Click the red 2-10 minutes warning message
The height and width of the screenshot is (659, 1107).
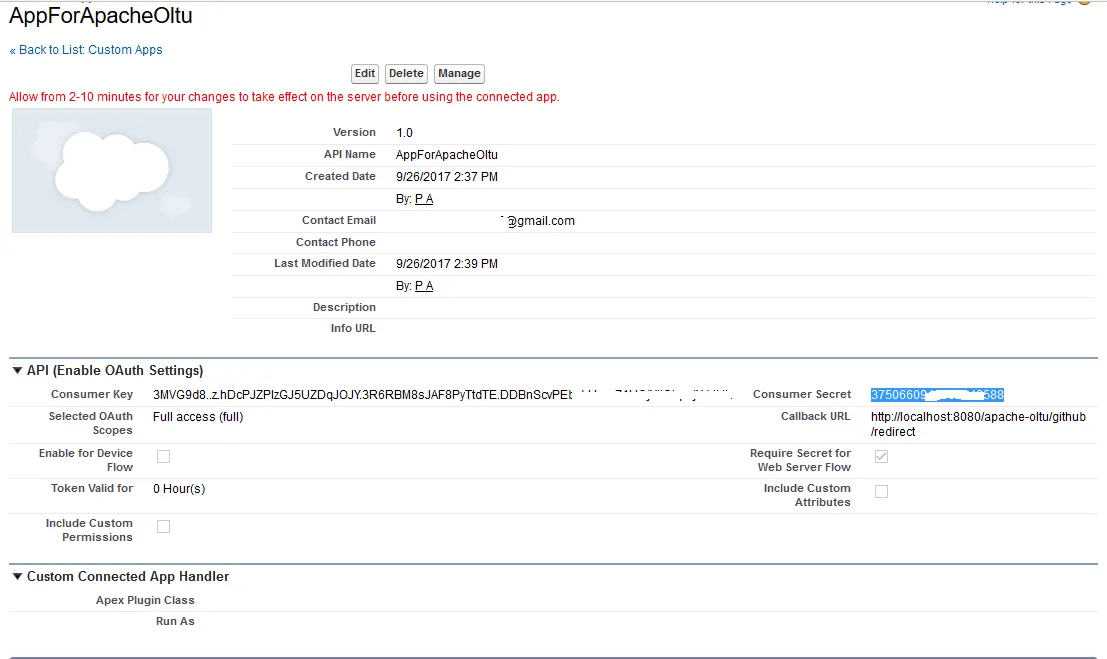point(284,97)
